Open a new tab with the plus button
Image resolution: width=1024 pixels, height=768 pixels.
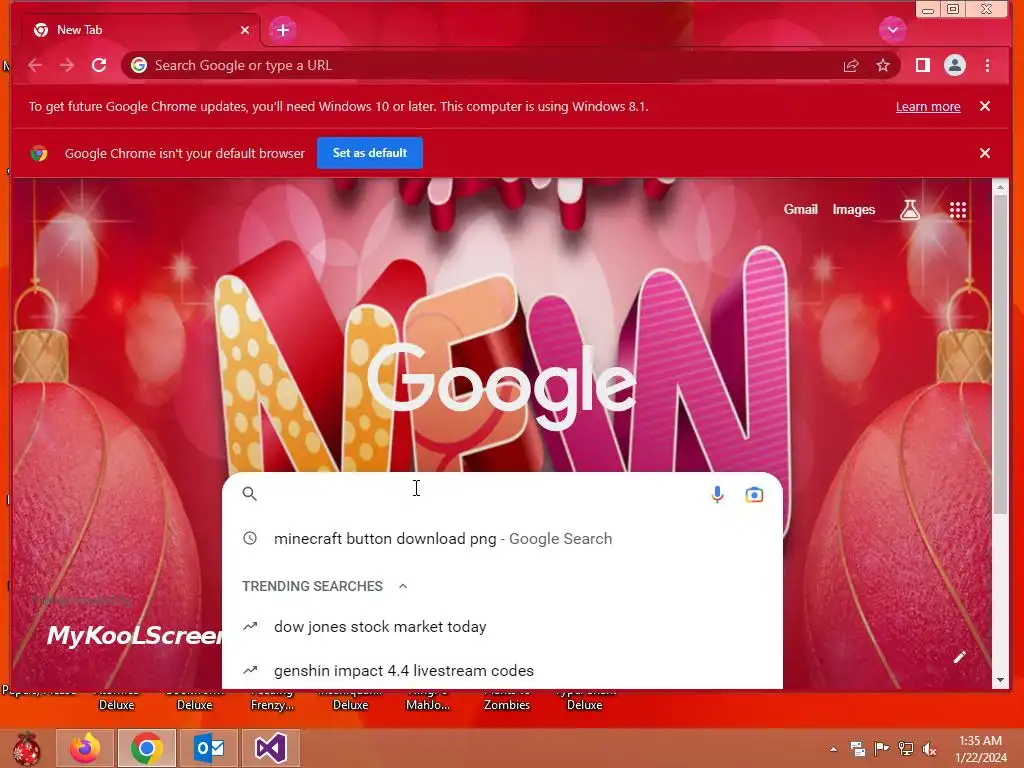(283, 30)
